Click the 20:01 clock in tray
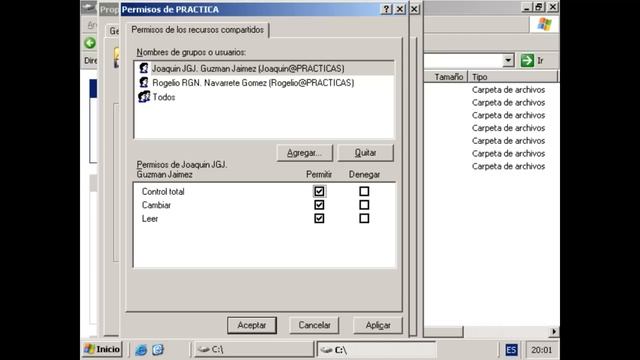 [541, 350]
